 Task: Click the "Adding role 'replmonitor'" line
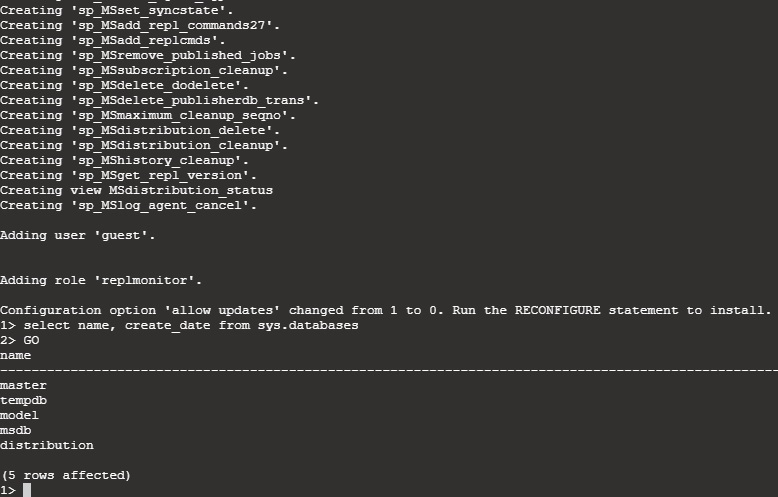[101, 280]
